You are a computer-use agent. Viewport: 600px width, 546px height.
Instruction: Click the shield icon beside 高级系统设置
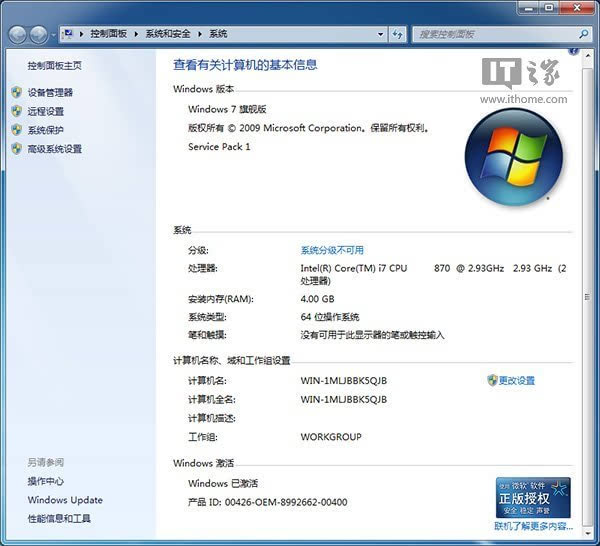[16, 149]
